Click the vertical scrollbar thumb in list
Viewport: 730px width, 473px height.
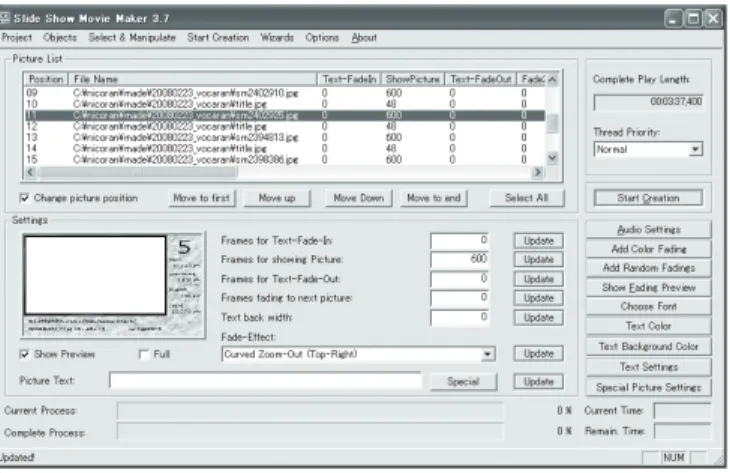click(552, 123)
